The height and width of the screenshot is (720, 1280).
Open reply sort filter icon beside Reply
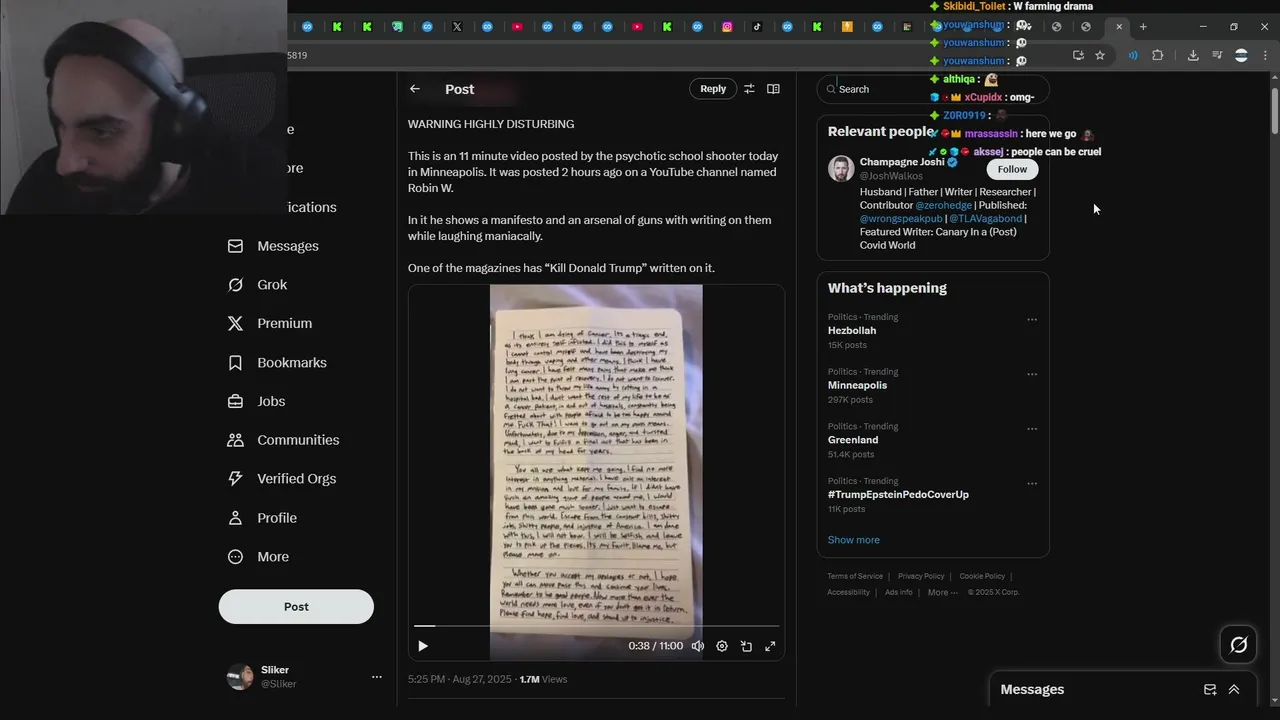pos(749,89)
